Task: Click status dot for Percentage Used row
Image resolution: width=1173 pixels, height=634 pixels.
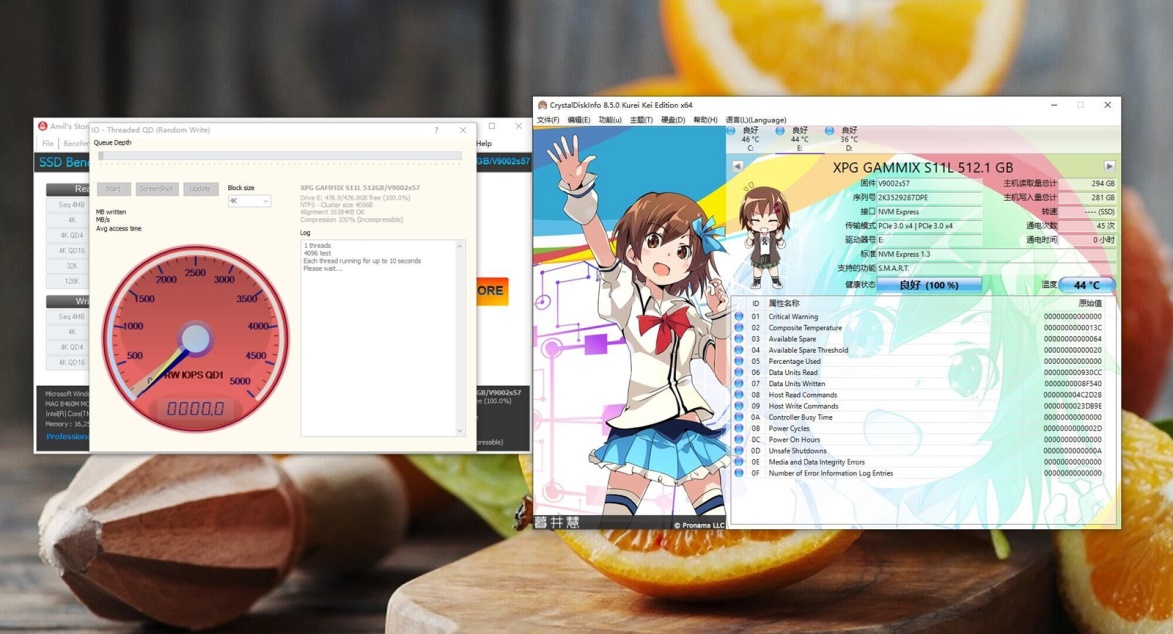Action: (x=739, y=362)
